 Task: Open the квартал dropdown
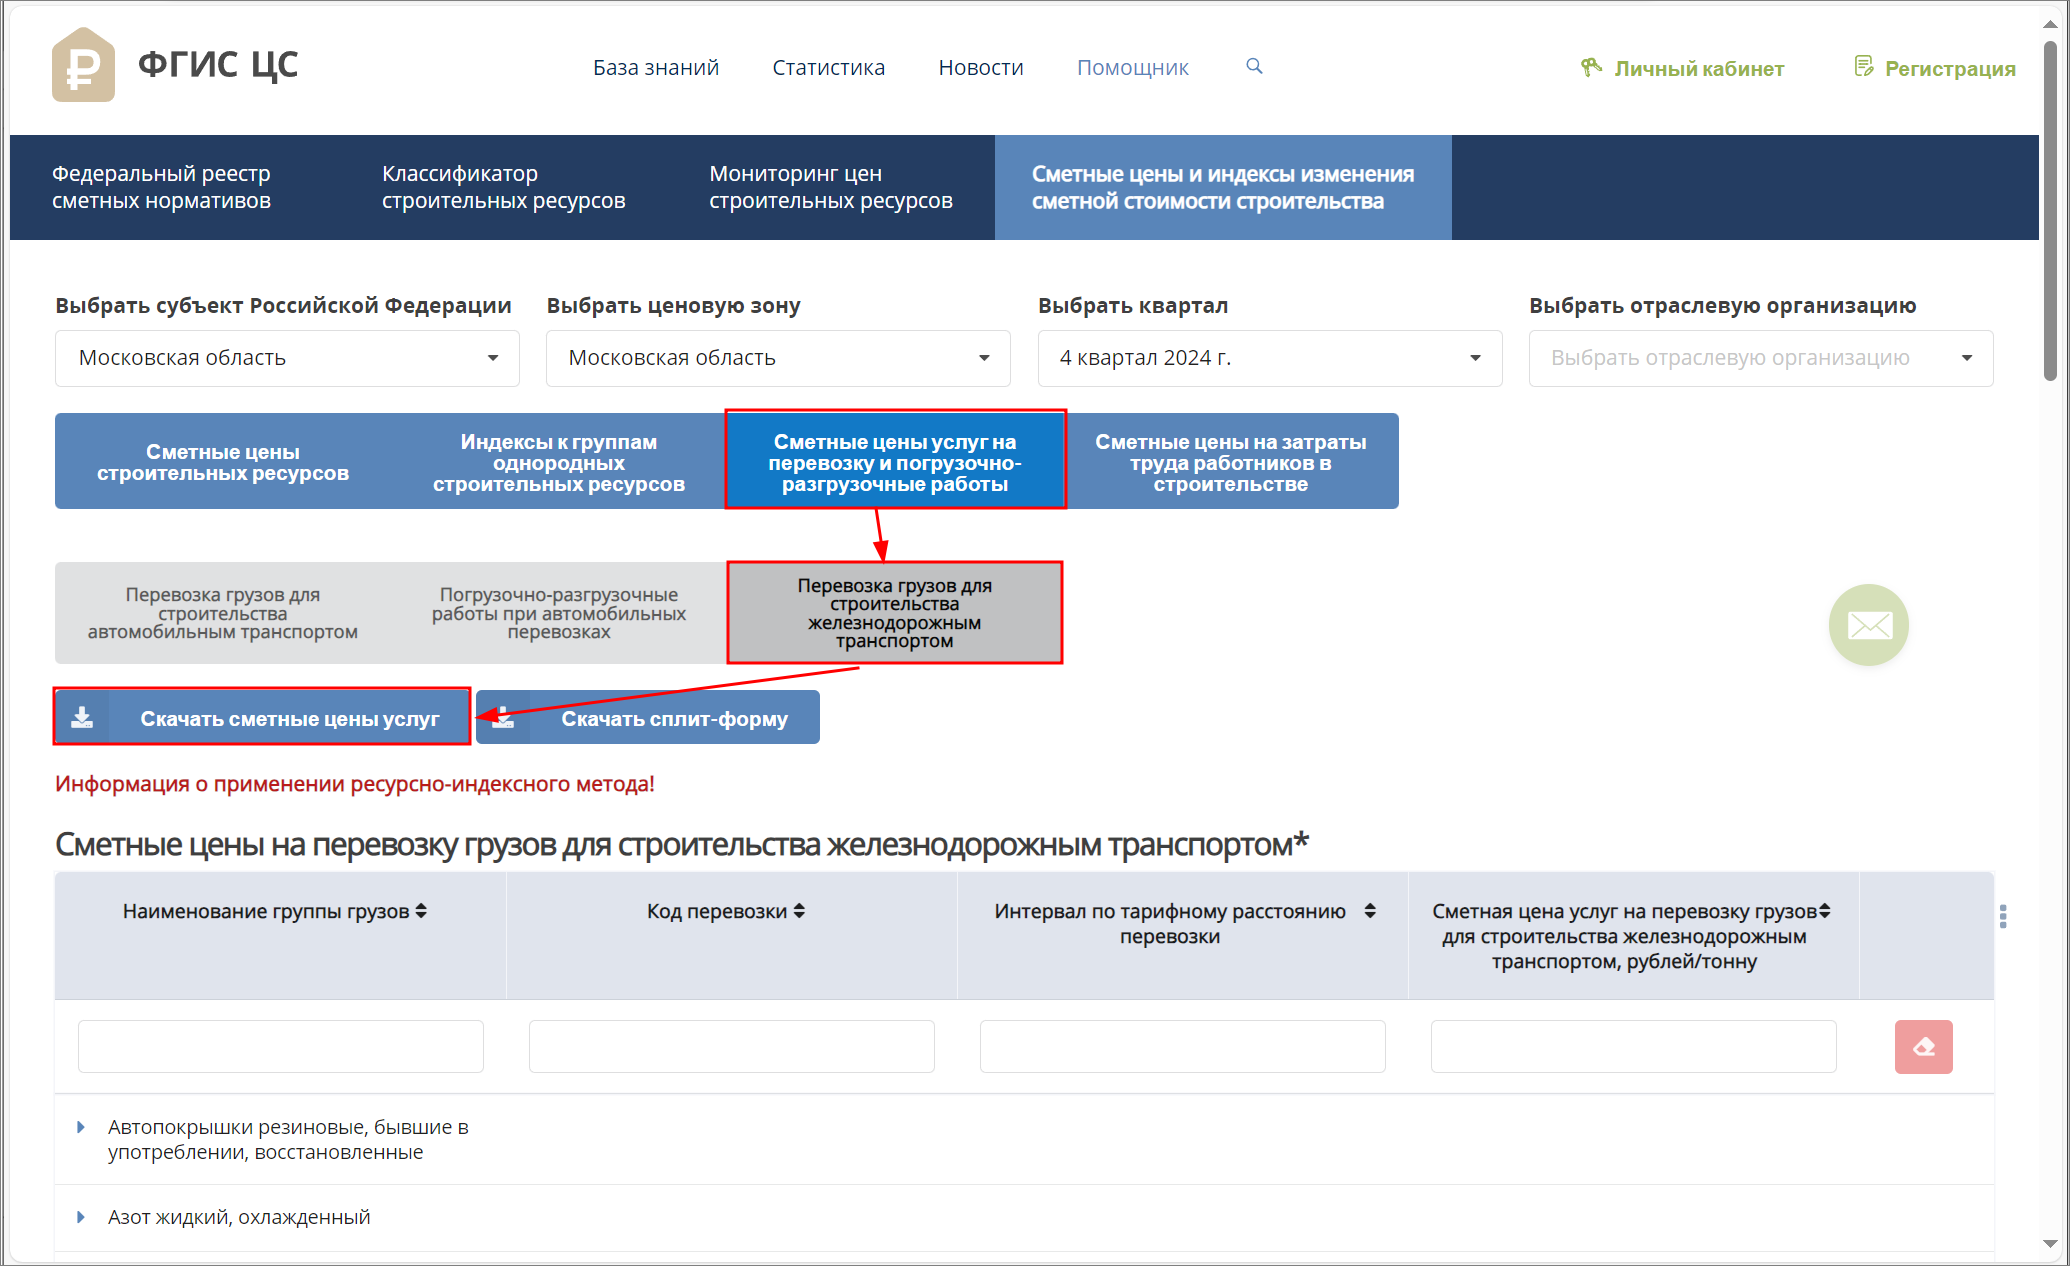(x=1270, y=358)
